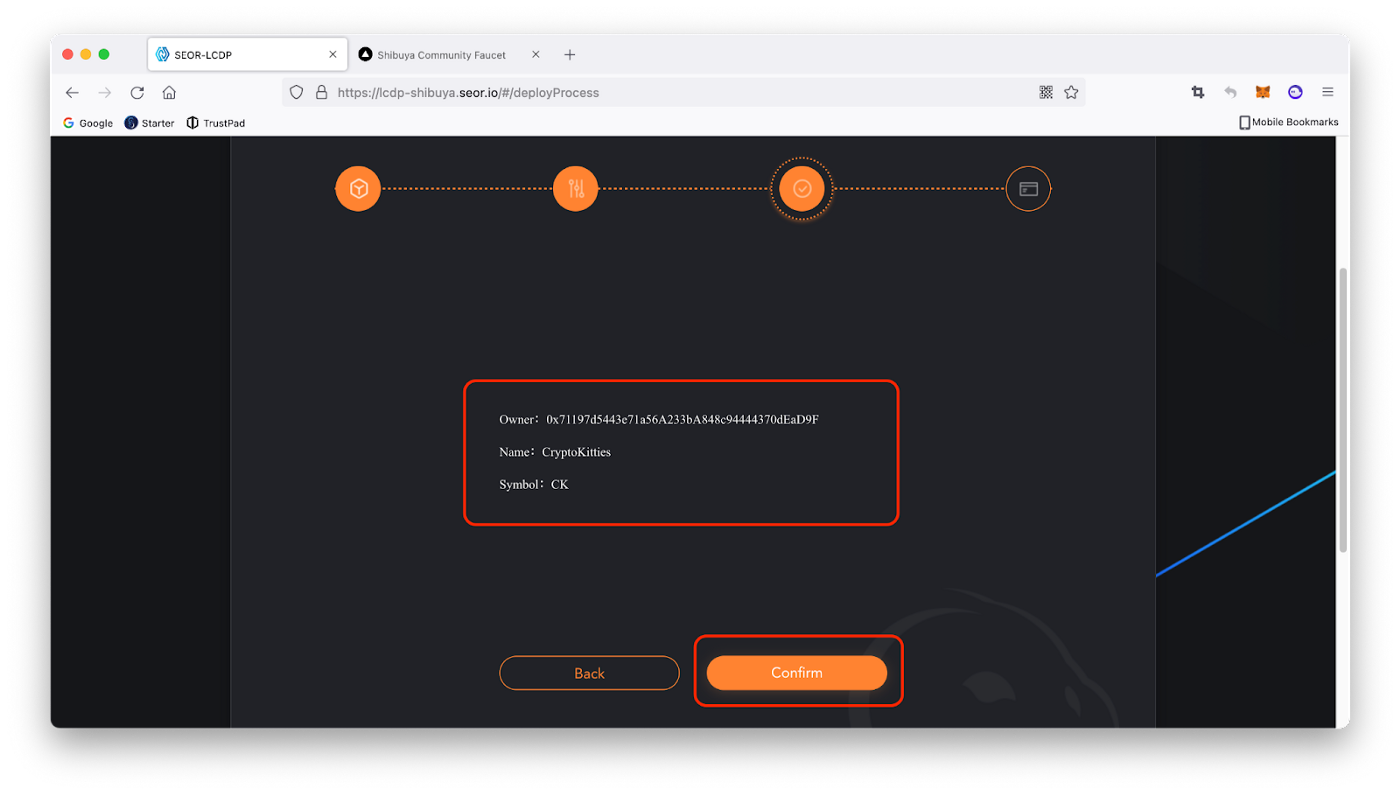Screen dimensions: 1400x795
Task: Open the screenshot crop tool icon
Action: click(1198, 92)
